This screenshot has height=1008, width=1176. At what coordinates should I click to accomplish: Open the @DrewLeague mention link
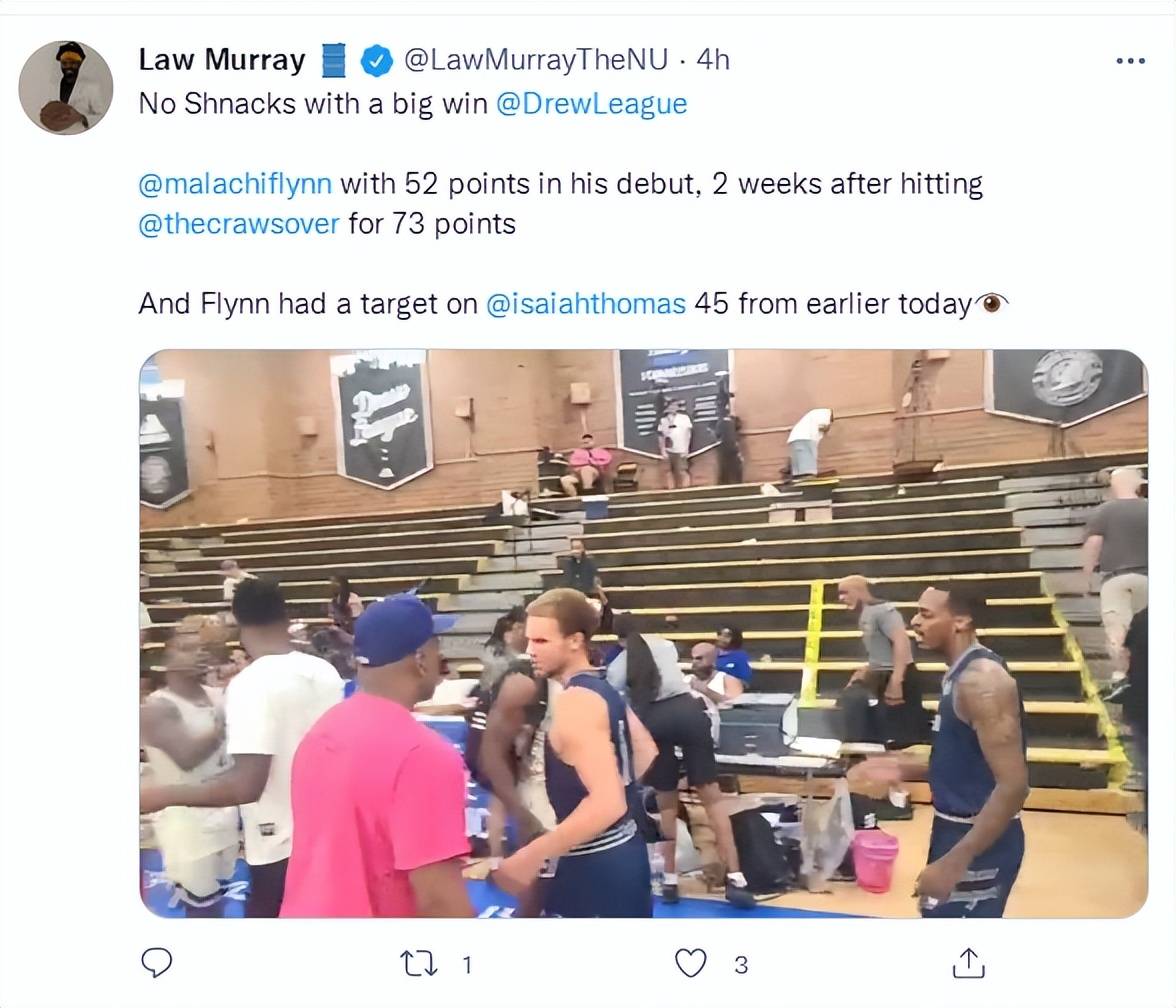tap(591, 104)
